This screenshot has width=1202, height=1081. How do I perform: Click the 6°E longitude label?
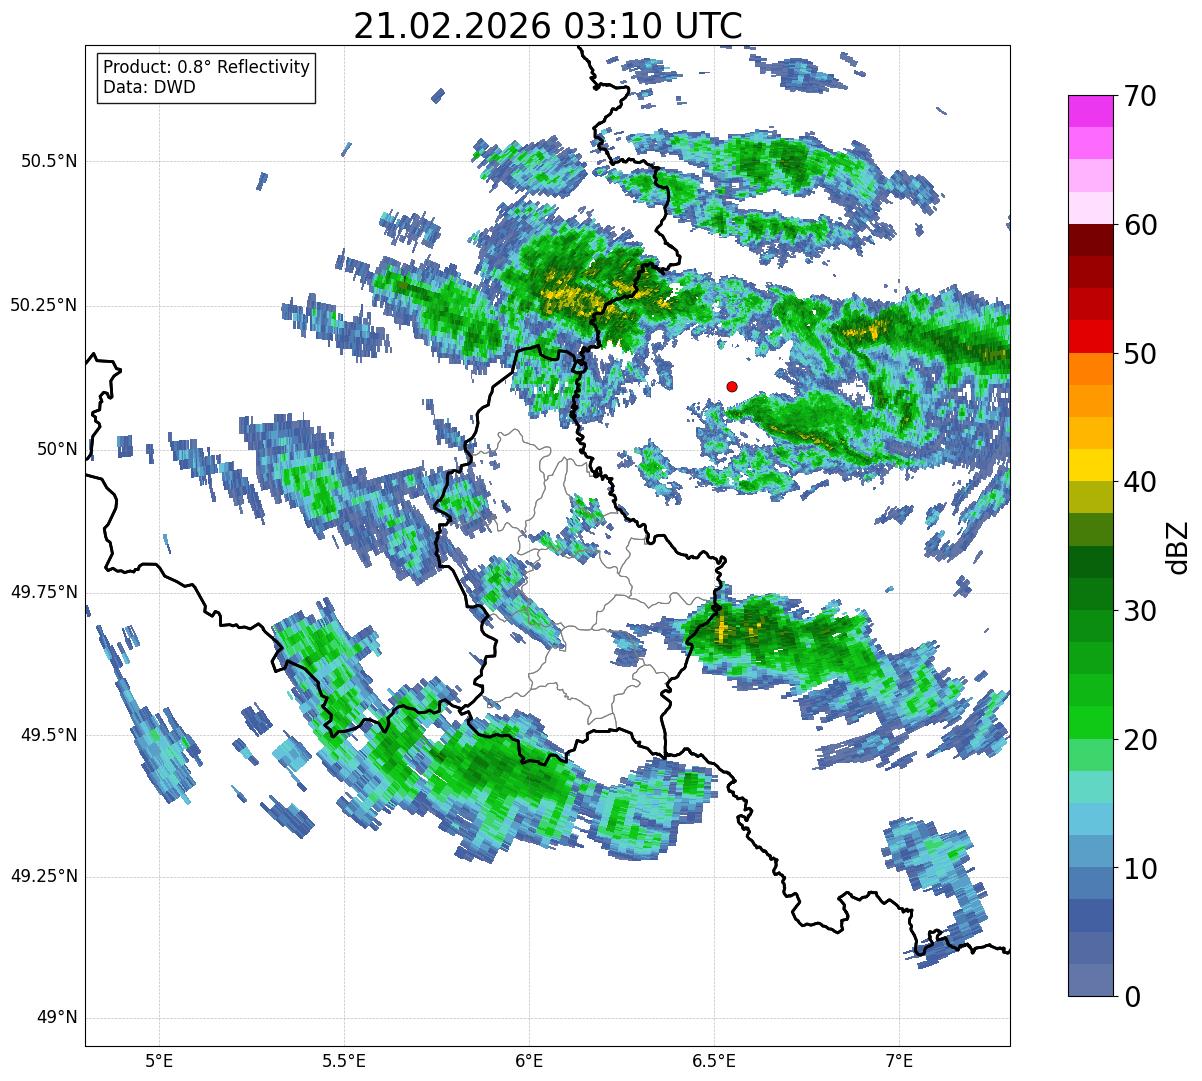pyautogui.click(x=529, y=1060)
